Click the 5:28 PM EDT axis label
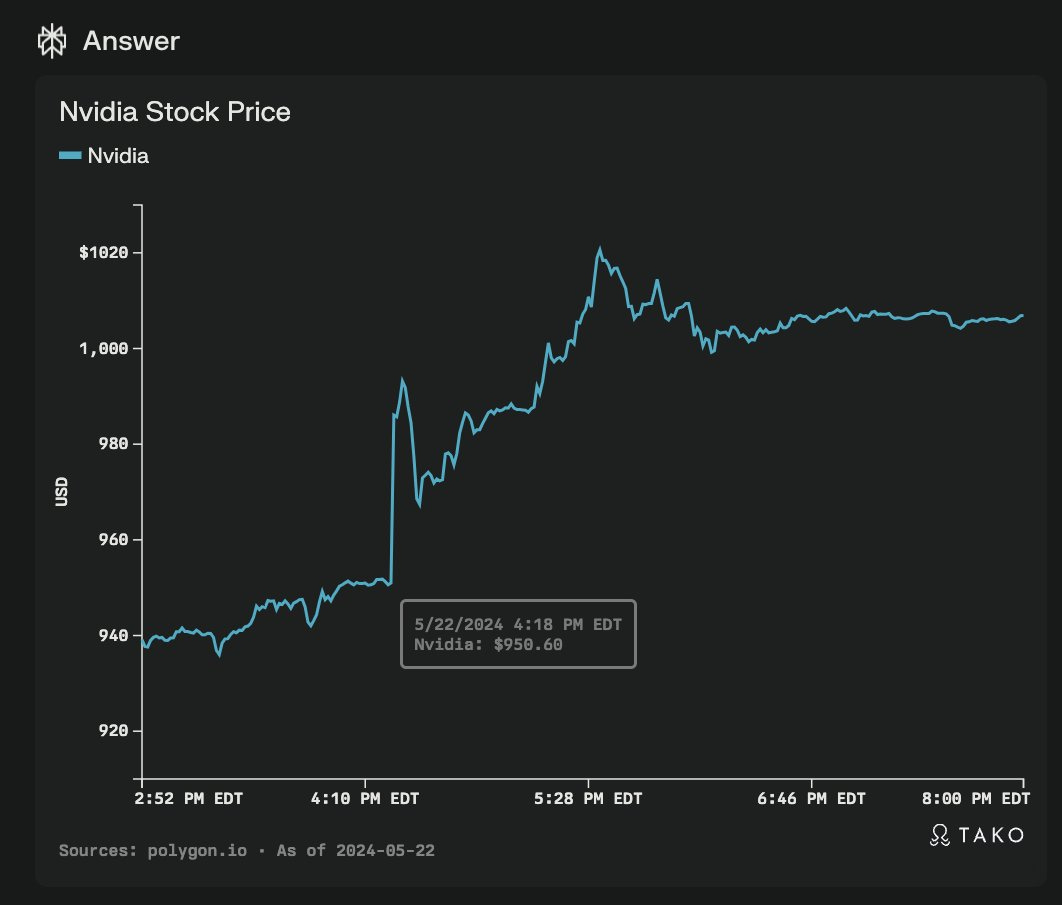Image resolution: width=1062 pixels, height=905 pixels. tap(588, 799)
